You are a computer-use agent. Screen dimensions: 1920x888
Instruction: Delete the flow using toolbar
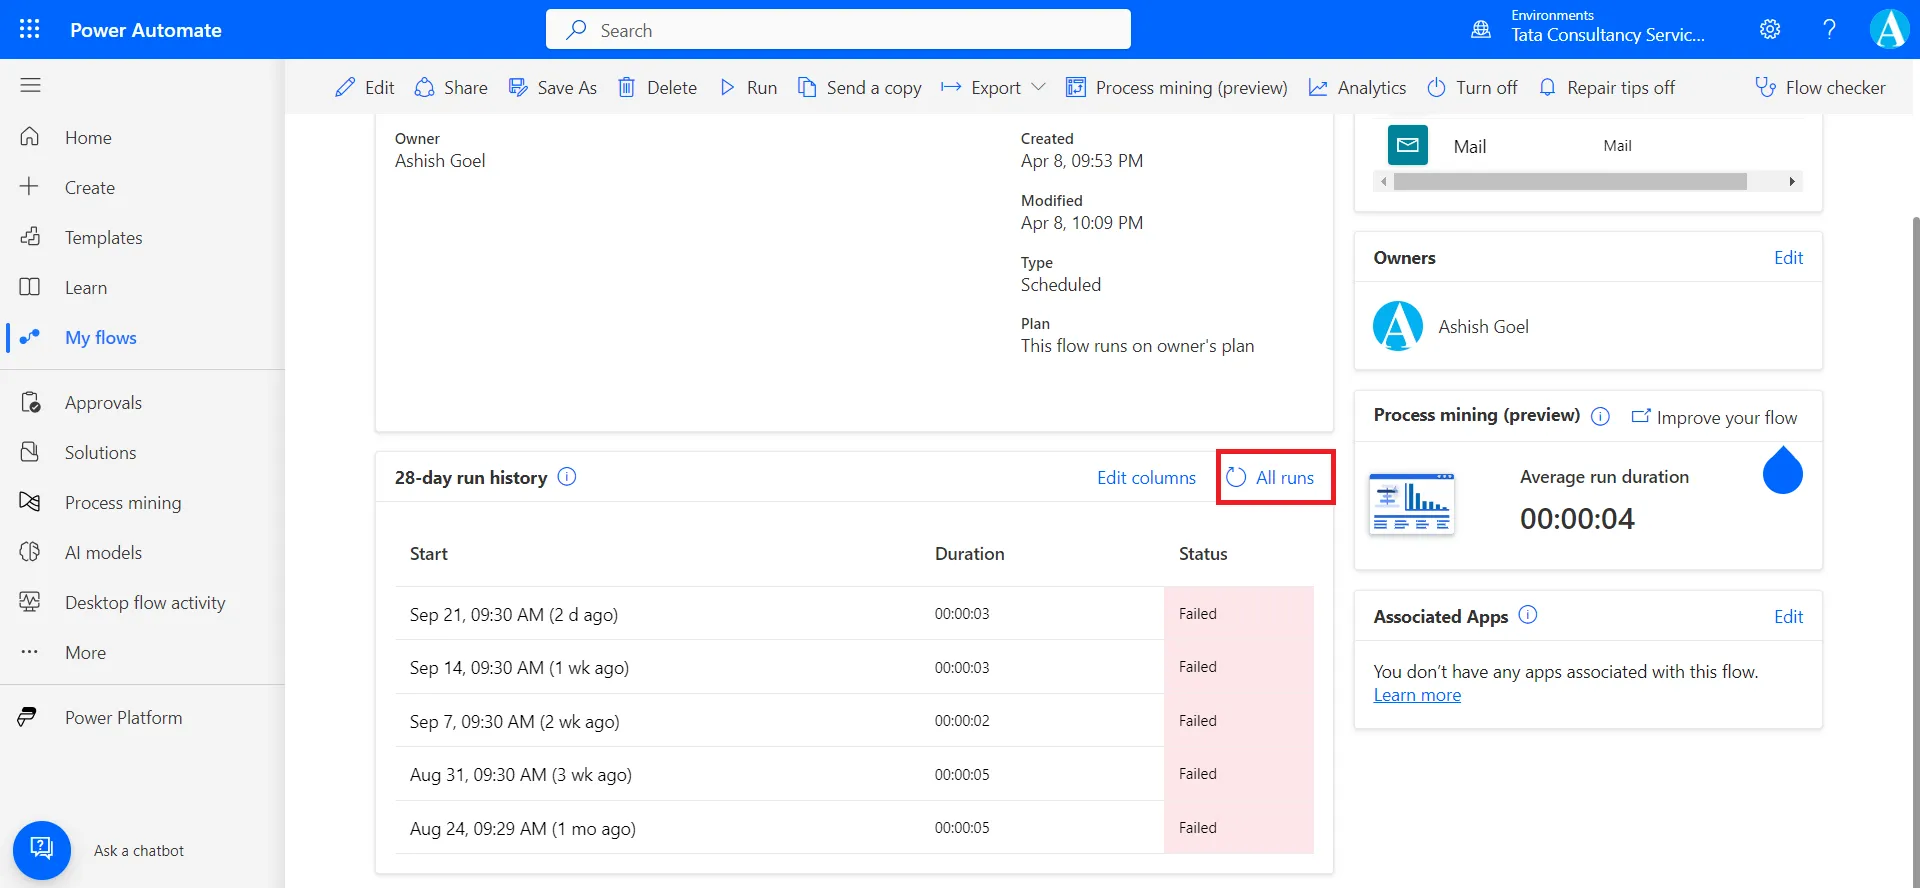point(657,87)
